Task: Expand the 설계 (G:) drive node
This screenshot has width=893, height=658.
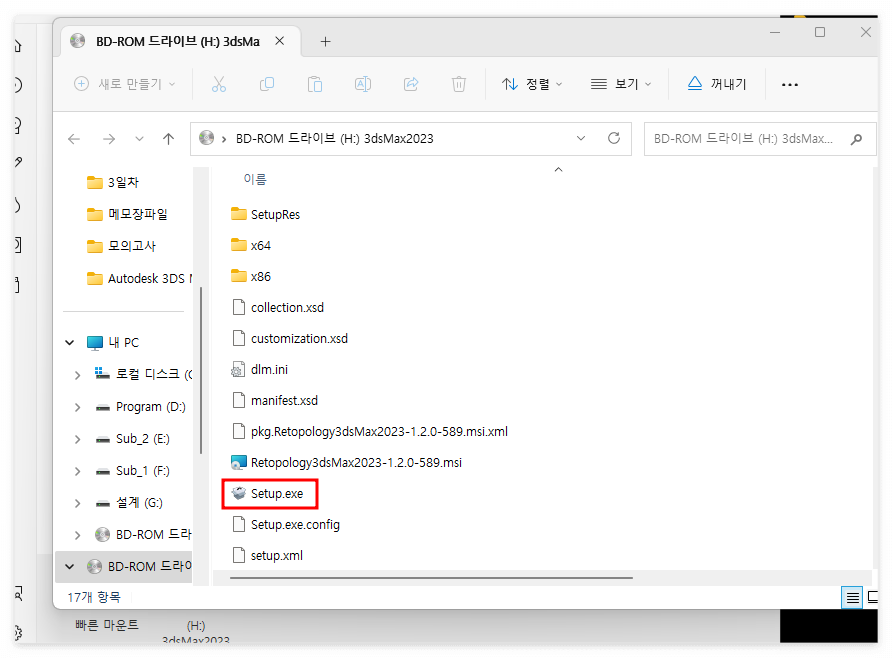Action: [77, 503]
